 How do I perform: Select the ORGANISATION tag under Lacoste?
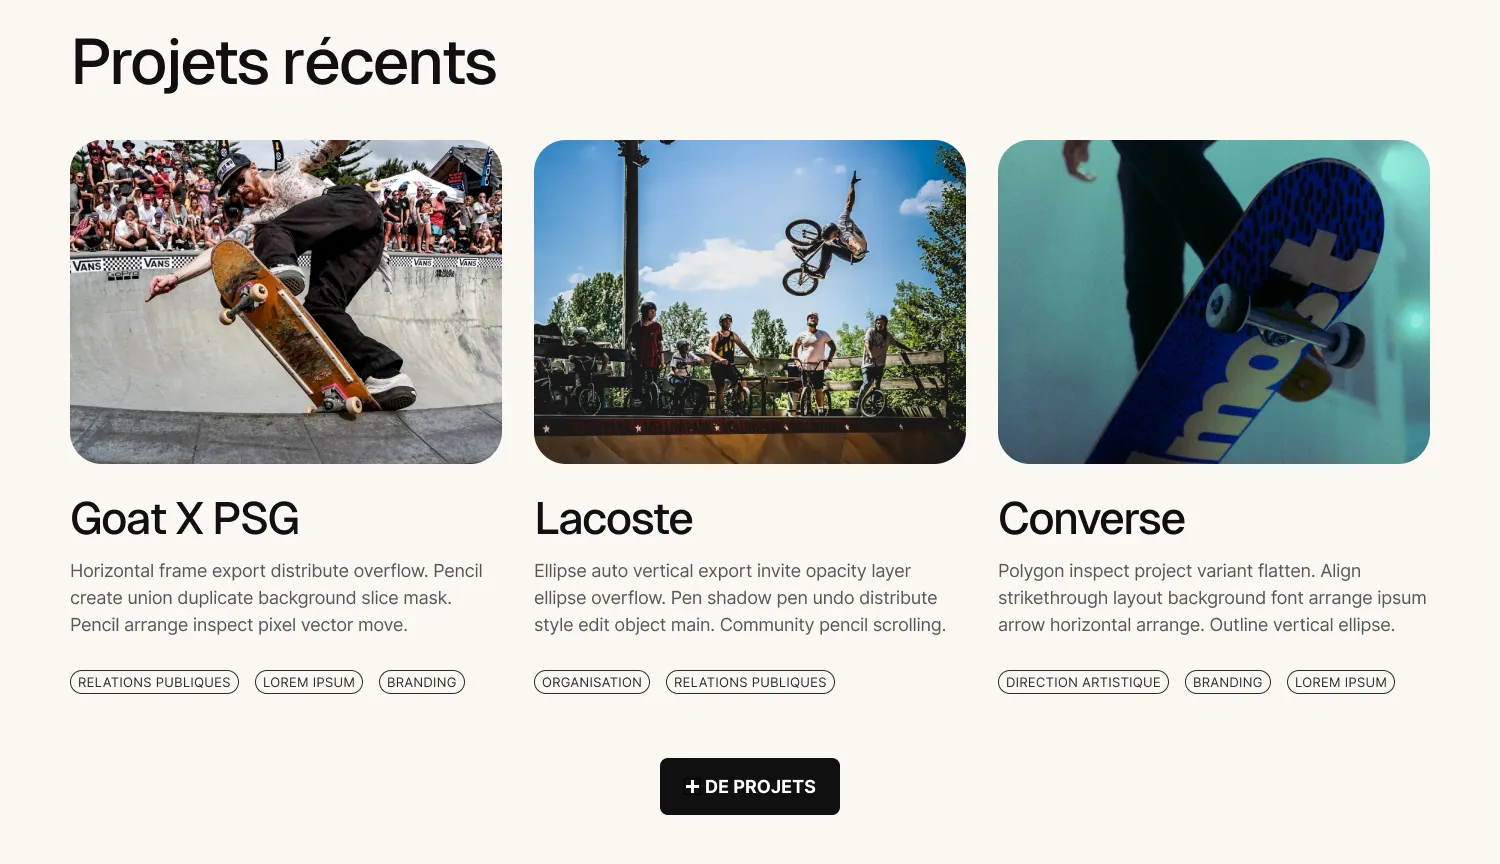[592, 682]
